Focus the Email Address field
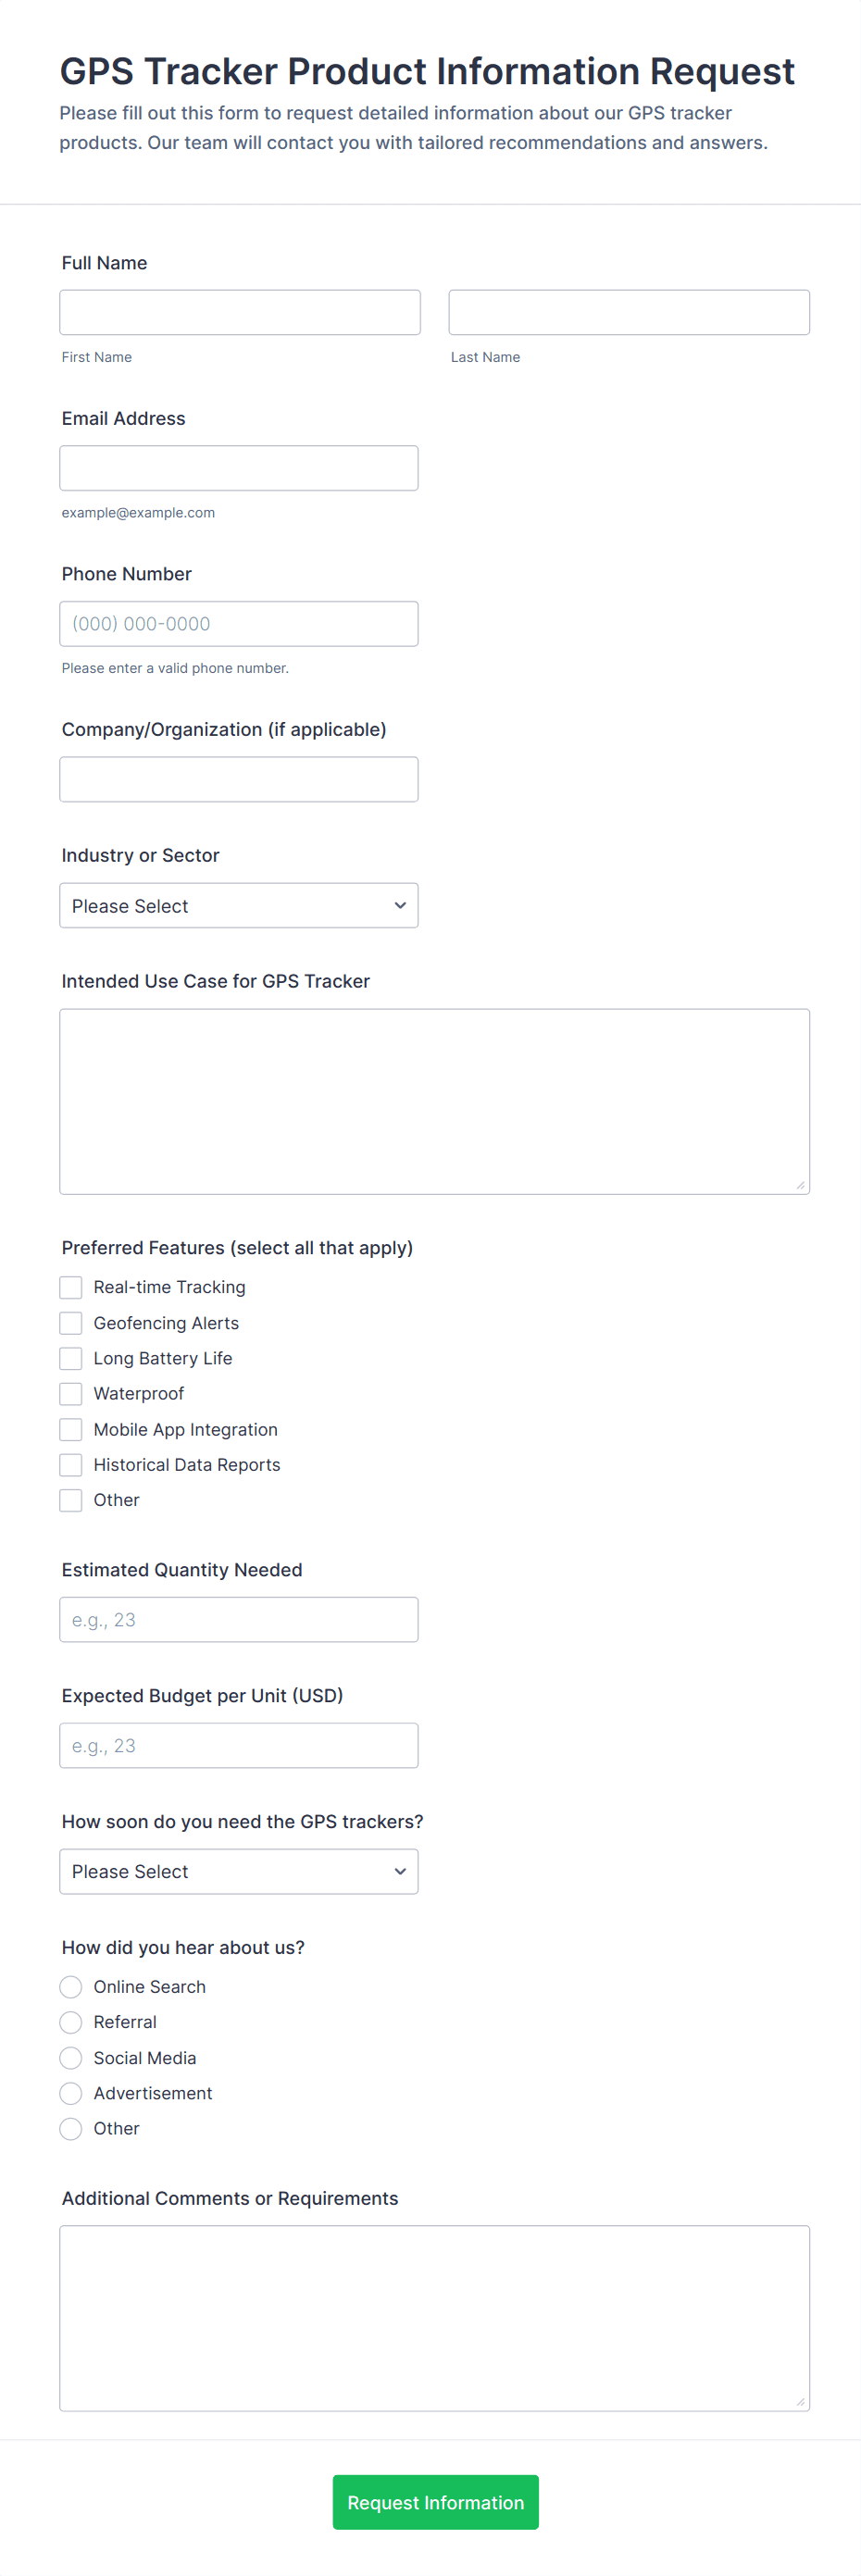The width and height of the screenshot is (861, 2576). coord(238,468)
